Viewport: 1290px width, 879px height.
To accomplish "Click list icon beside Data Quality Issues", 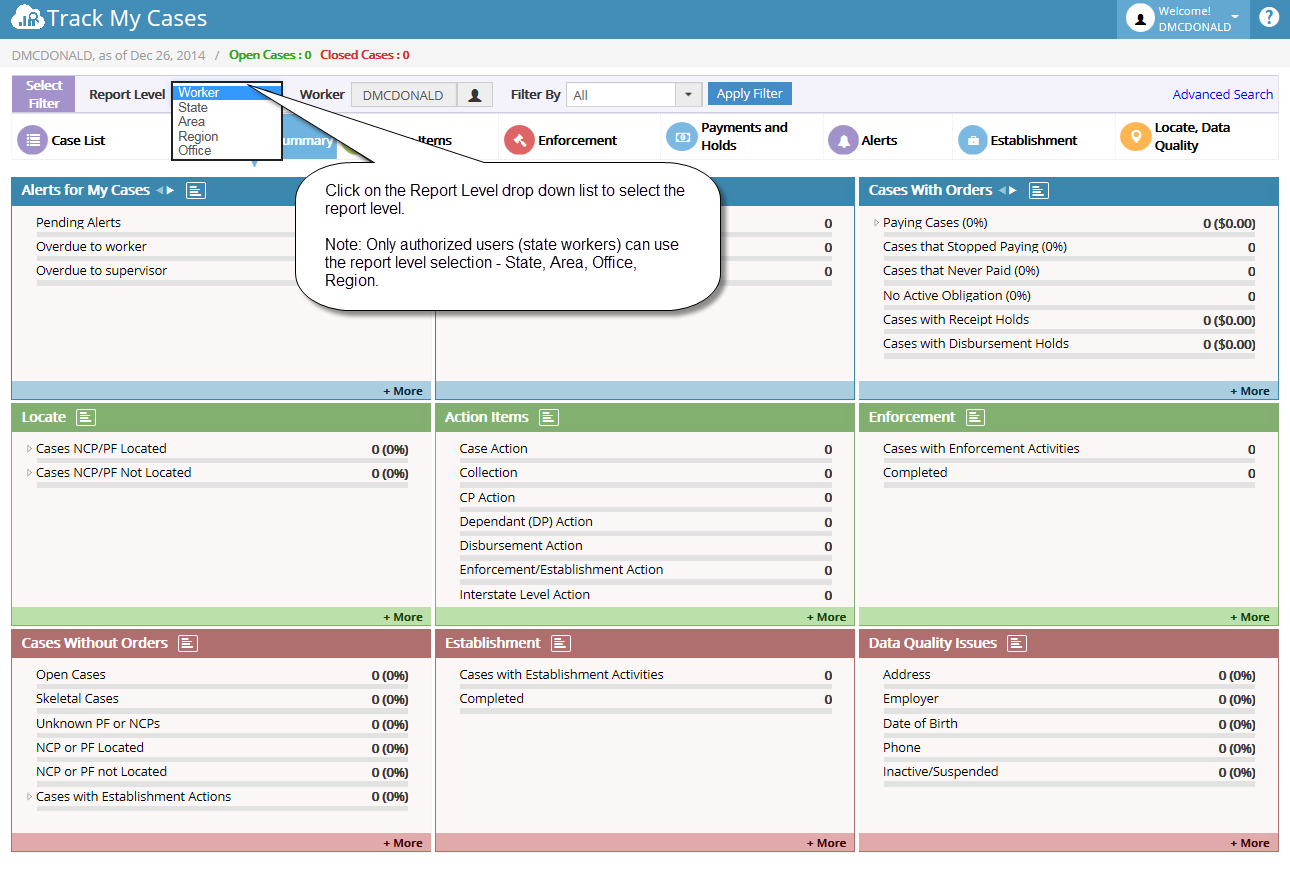I will pyautogui.click(x=1017, y=644).
